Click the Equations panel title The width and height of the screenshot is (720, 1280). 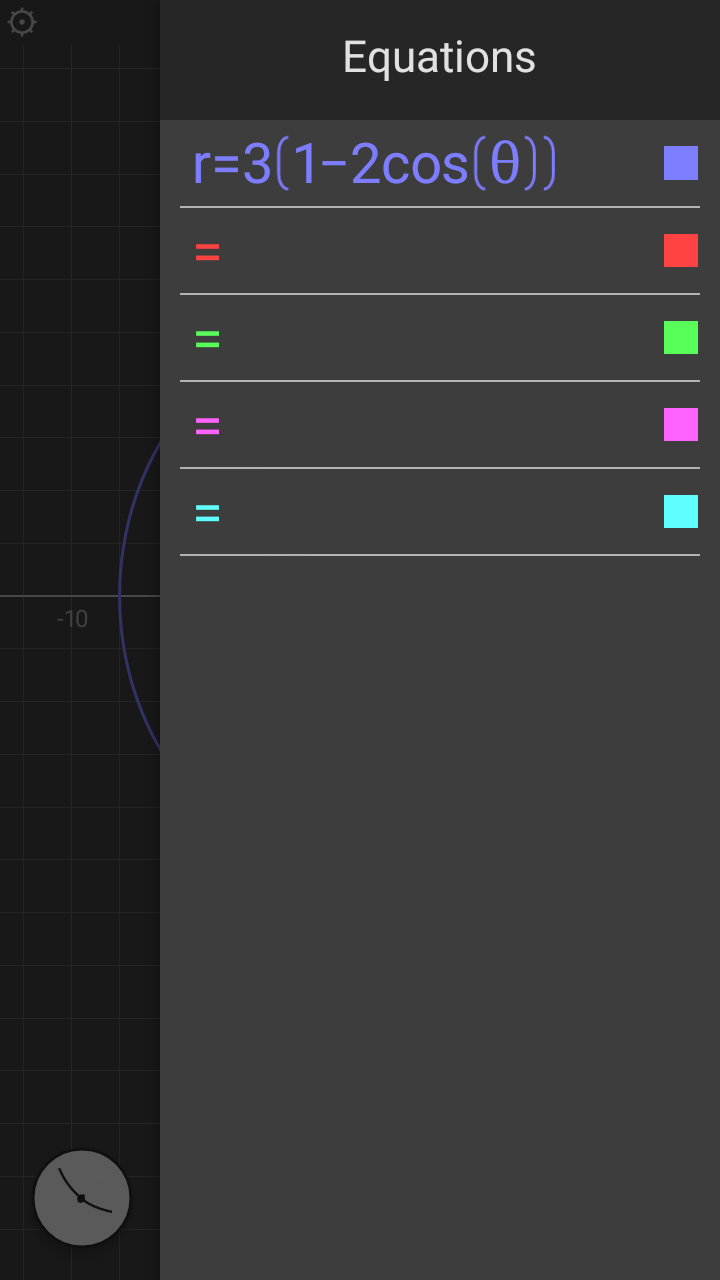pyautogui.click(x=439, y=58)
